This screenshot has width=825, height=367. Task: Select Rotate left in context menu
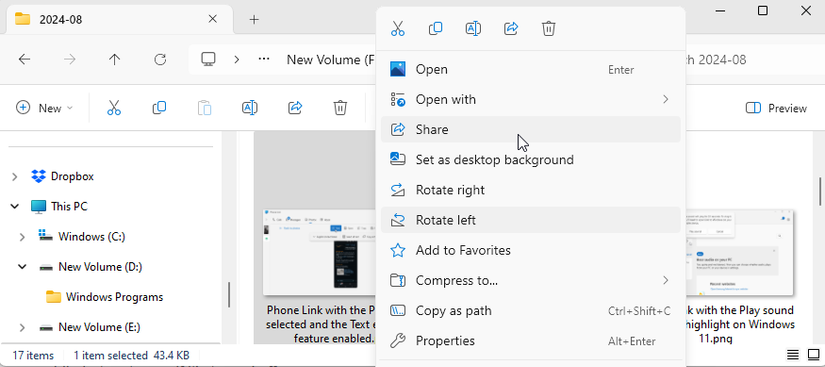531,220
